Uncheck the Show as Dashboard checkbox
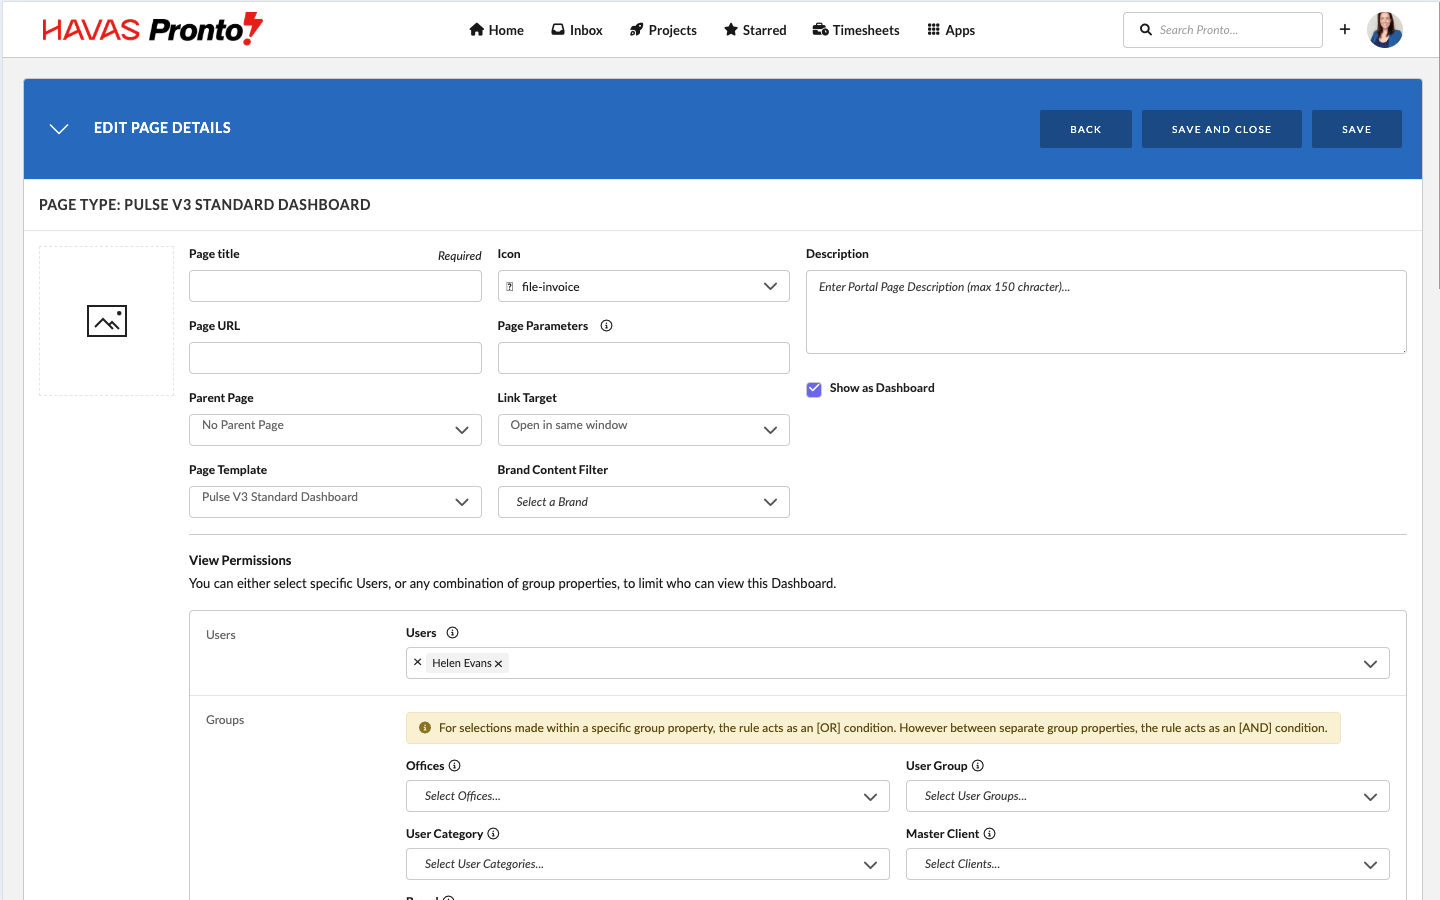This screenshot has height=900, width=1440. point(814,389)
